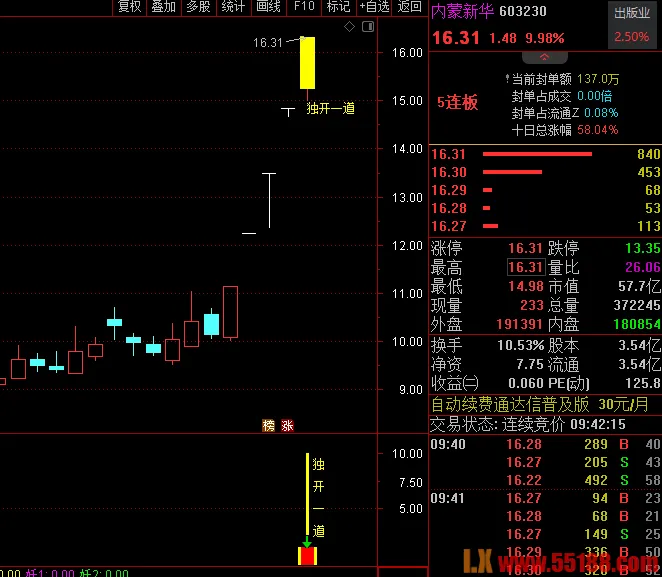Image resolution: width=662 pixels, height=577 pixels.
Task: Open the 统计 statistics tool
Action: tap(233, 7)
